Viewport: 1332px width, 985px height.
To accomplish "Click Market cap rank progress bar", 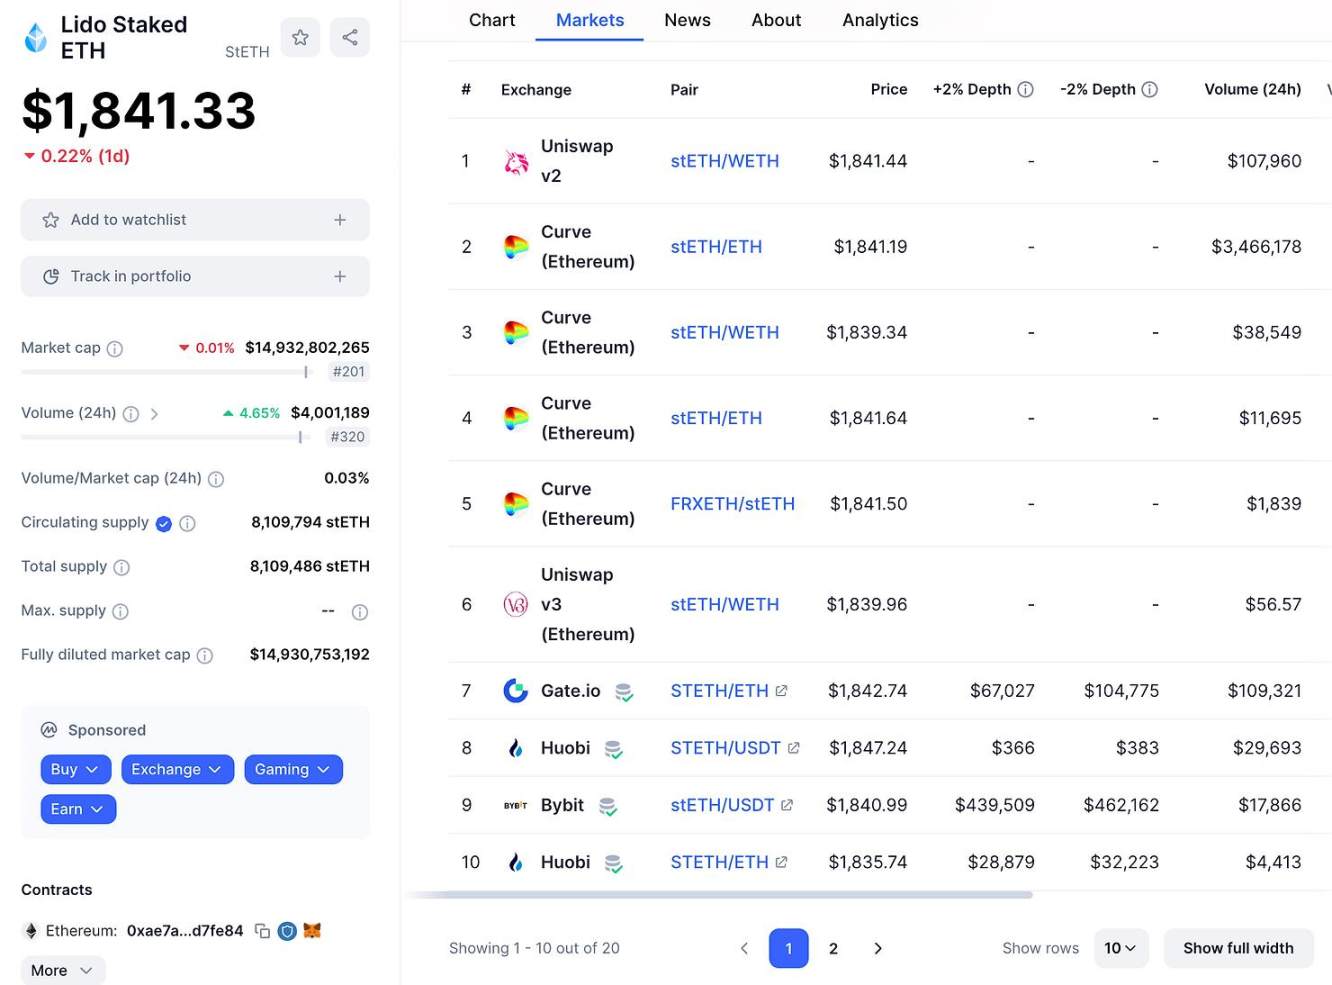I will (167, 372).
